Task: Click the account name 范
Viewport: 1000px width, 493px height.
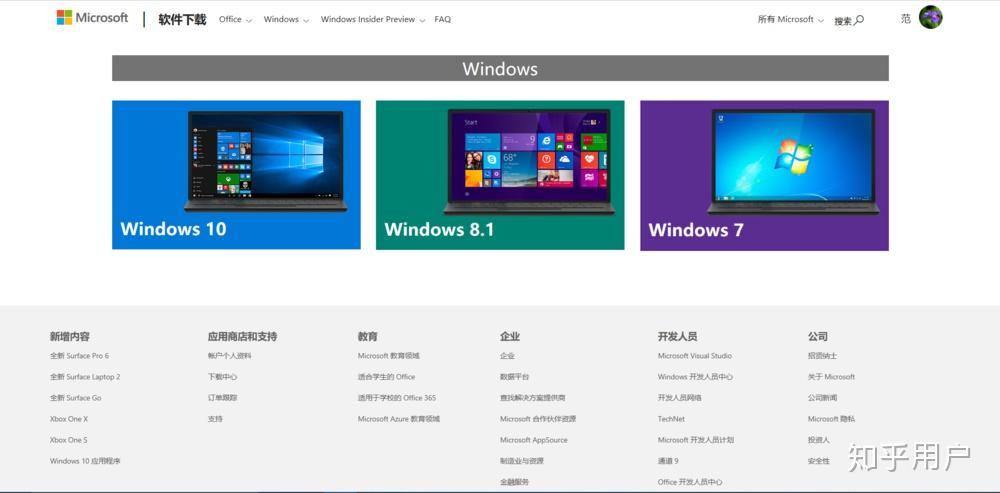Action: click(906, 19)
